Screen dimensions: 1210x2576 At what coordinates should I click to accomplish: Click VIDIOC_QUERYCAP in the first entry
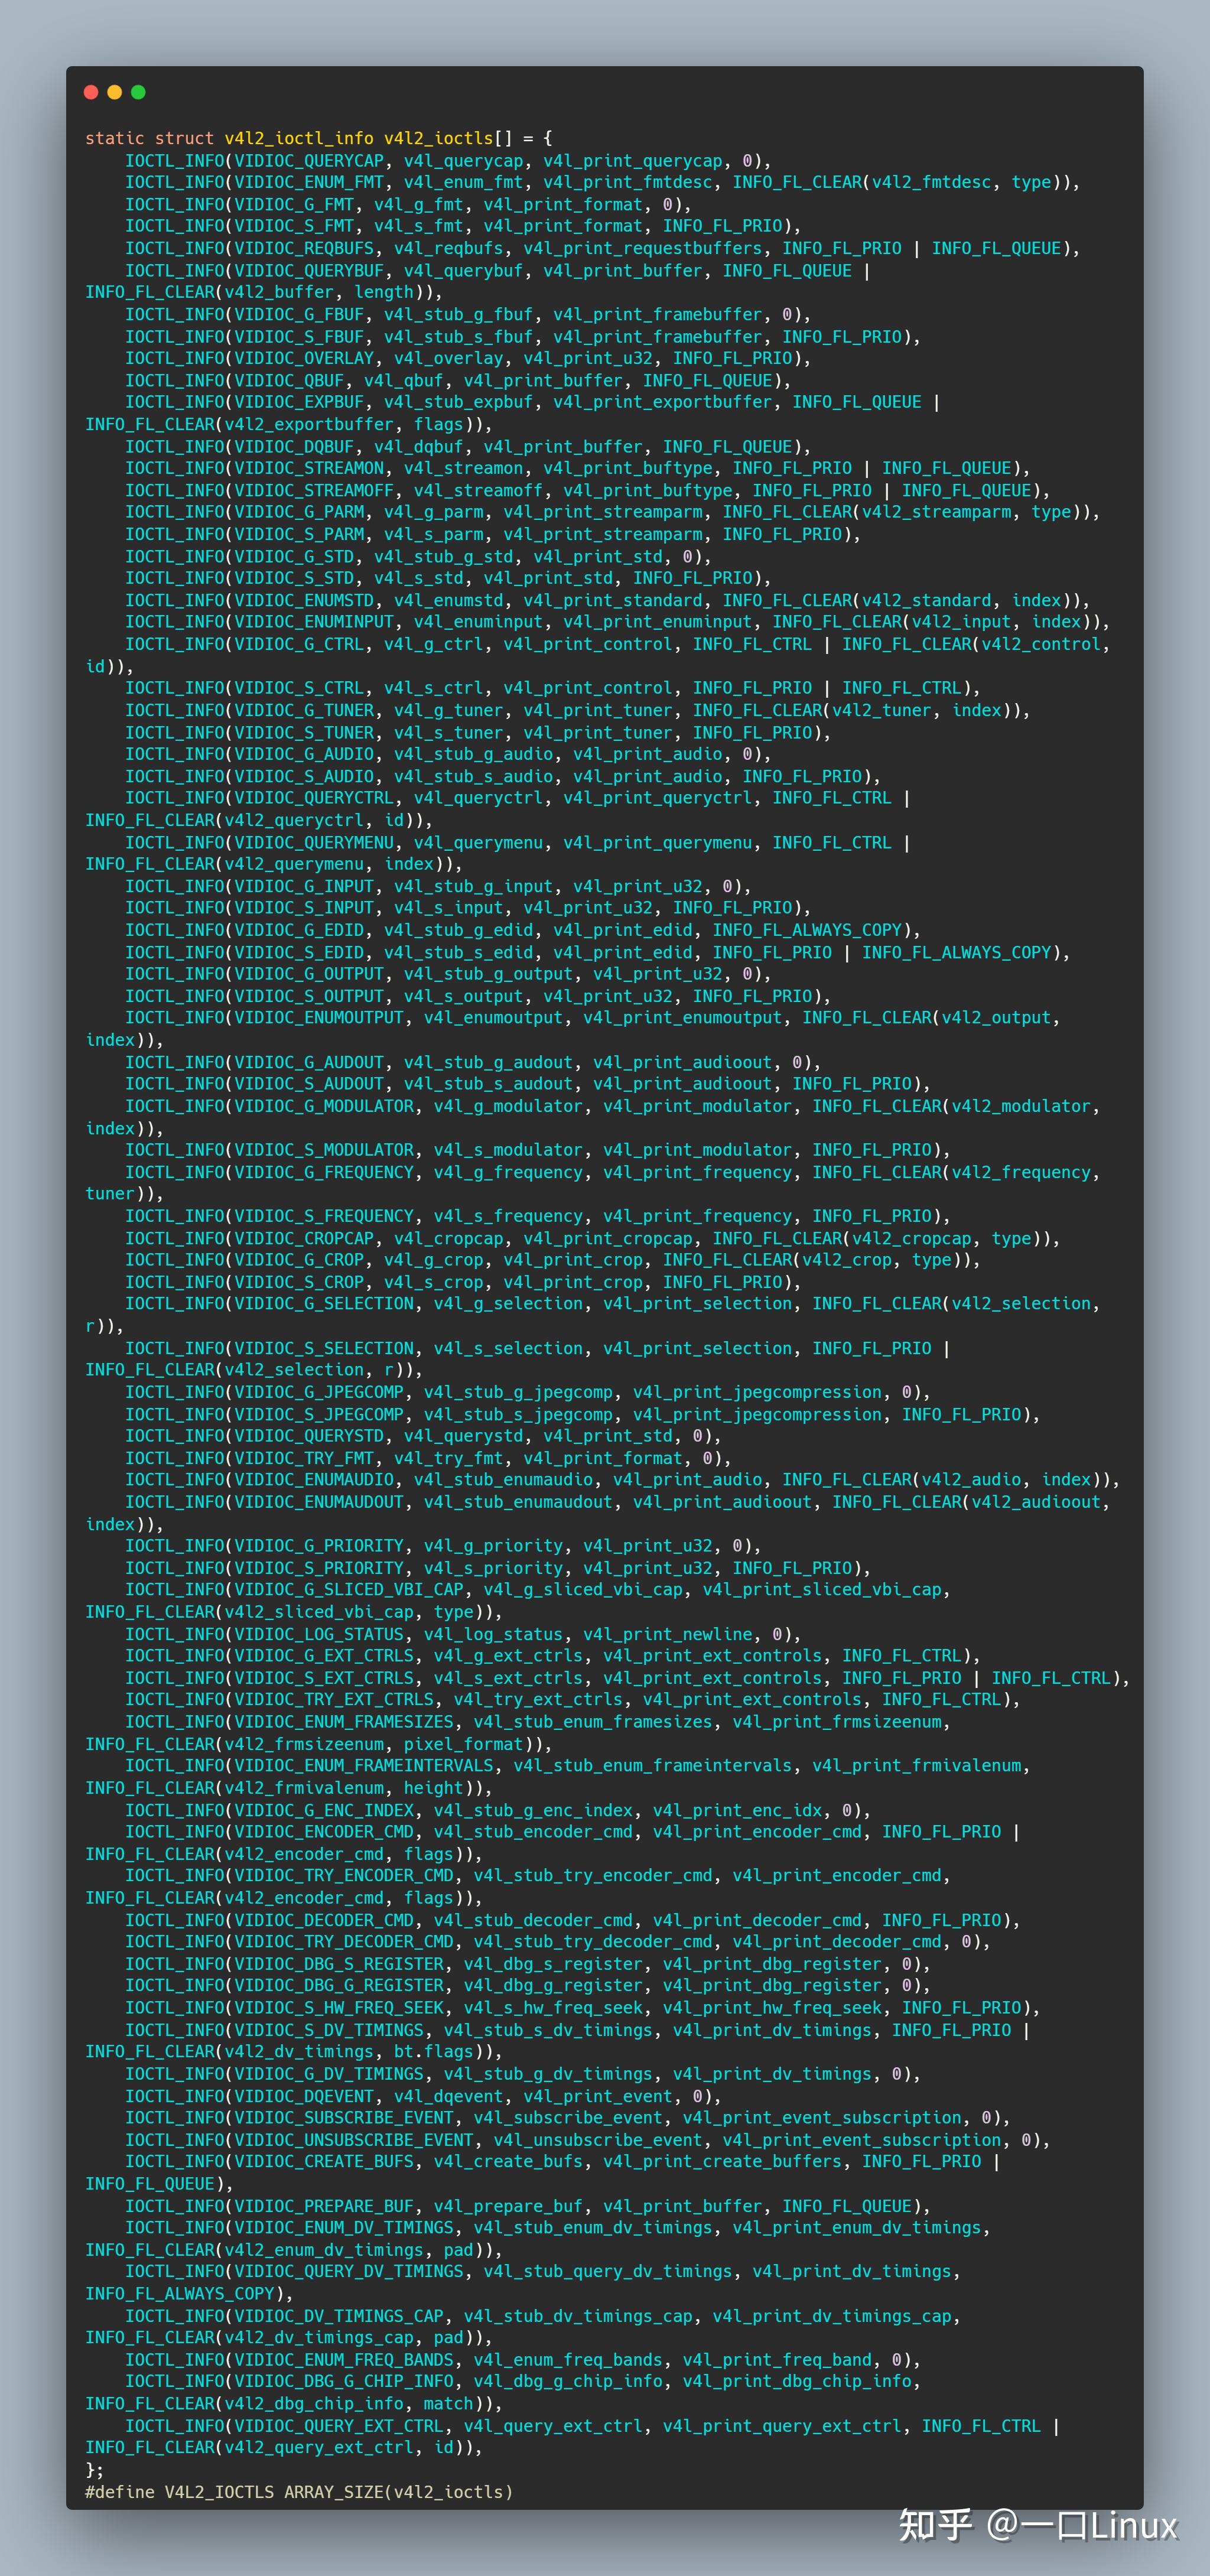click(309, 160)
